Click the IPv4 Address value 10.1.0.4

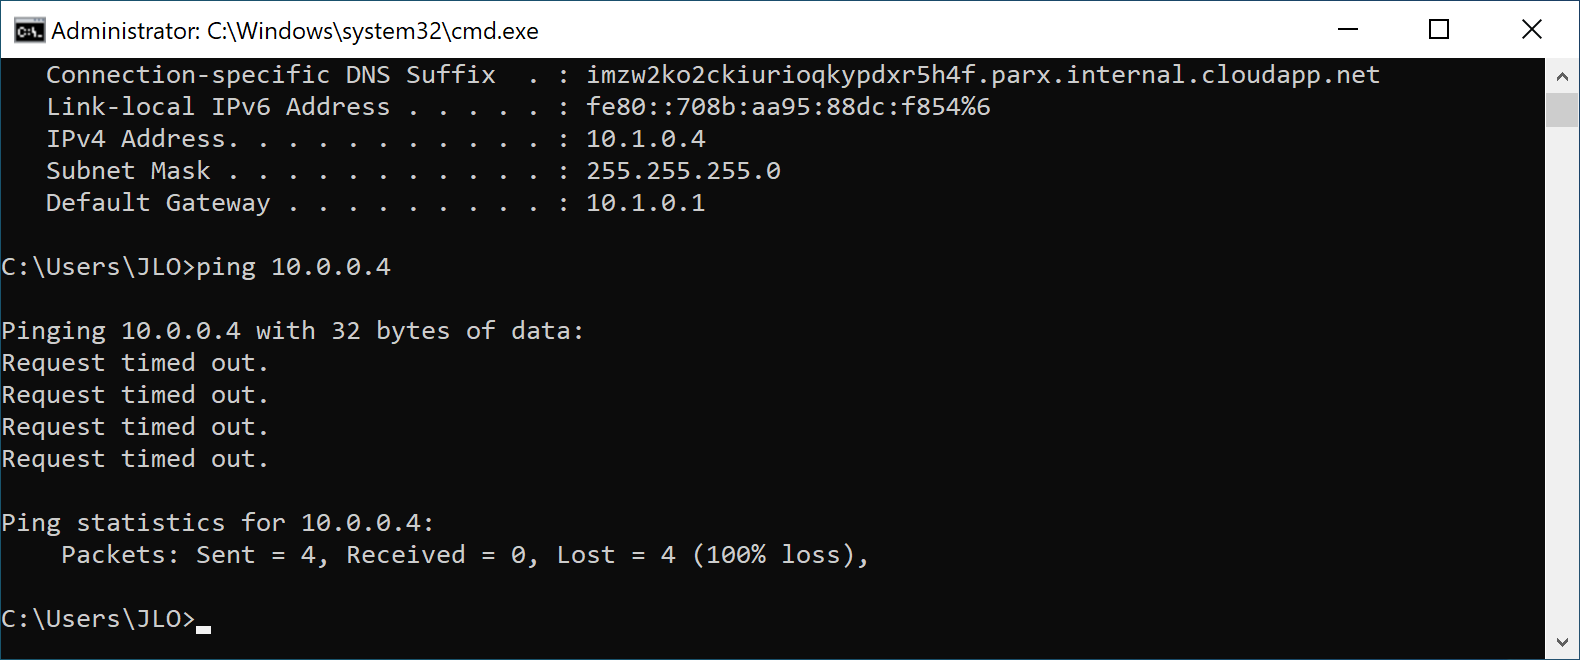point(646,139)
